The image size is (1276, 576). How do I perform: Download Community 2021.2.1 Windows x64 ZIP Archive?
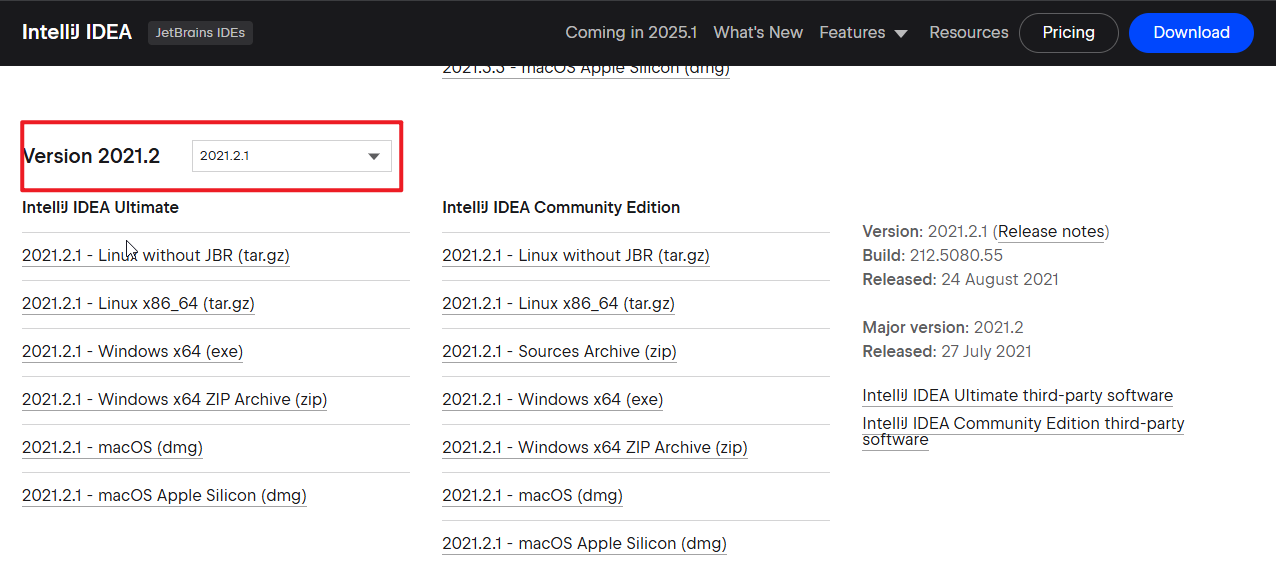pyautogui.click(x=594, y=448)
